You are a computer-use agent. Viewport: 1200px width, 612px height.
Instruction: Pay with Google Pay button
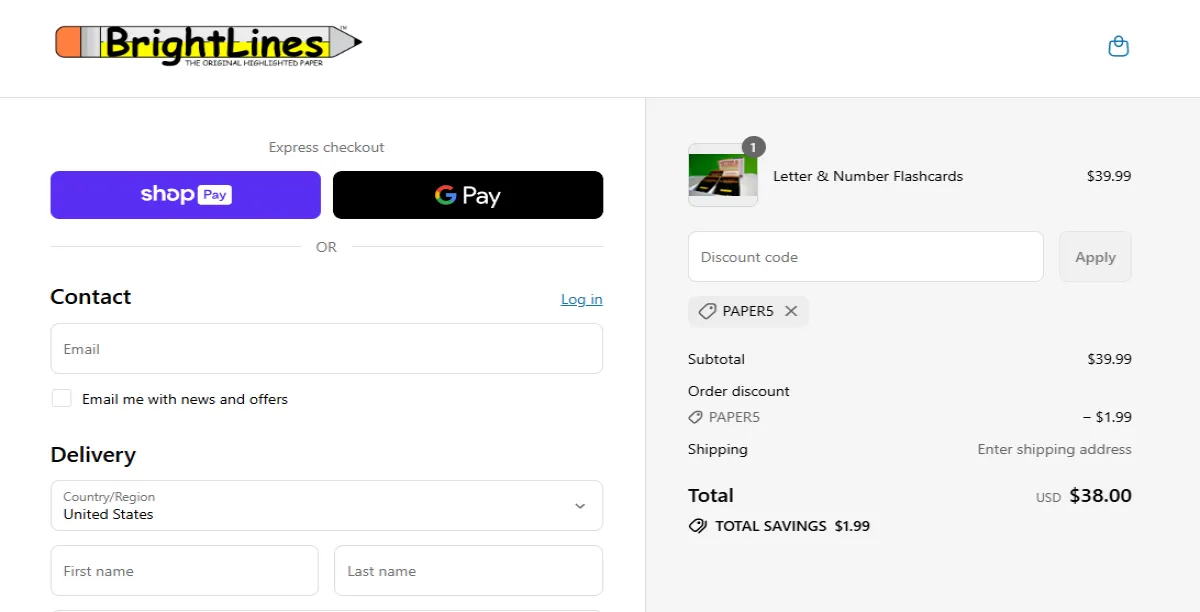pos(468,195)
